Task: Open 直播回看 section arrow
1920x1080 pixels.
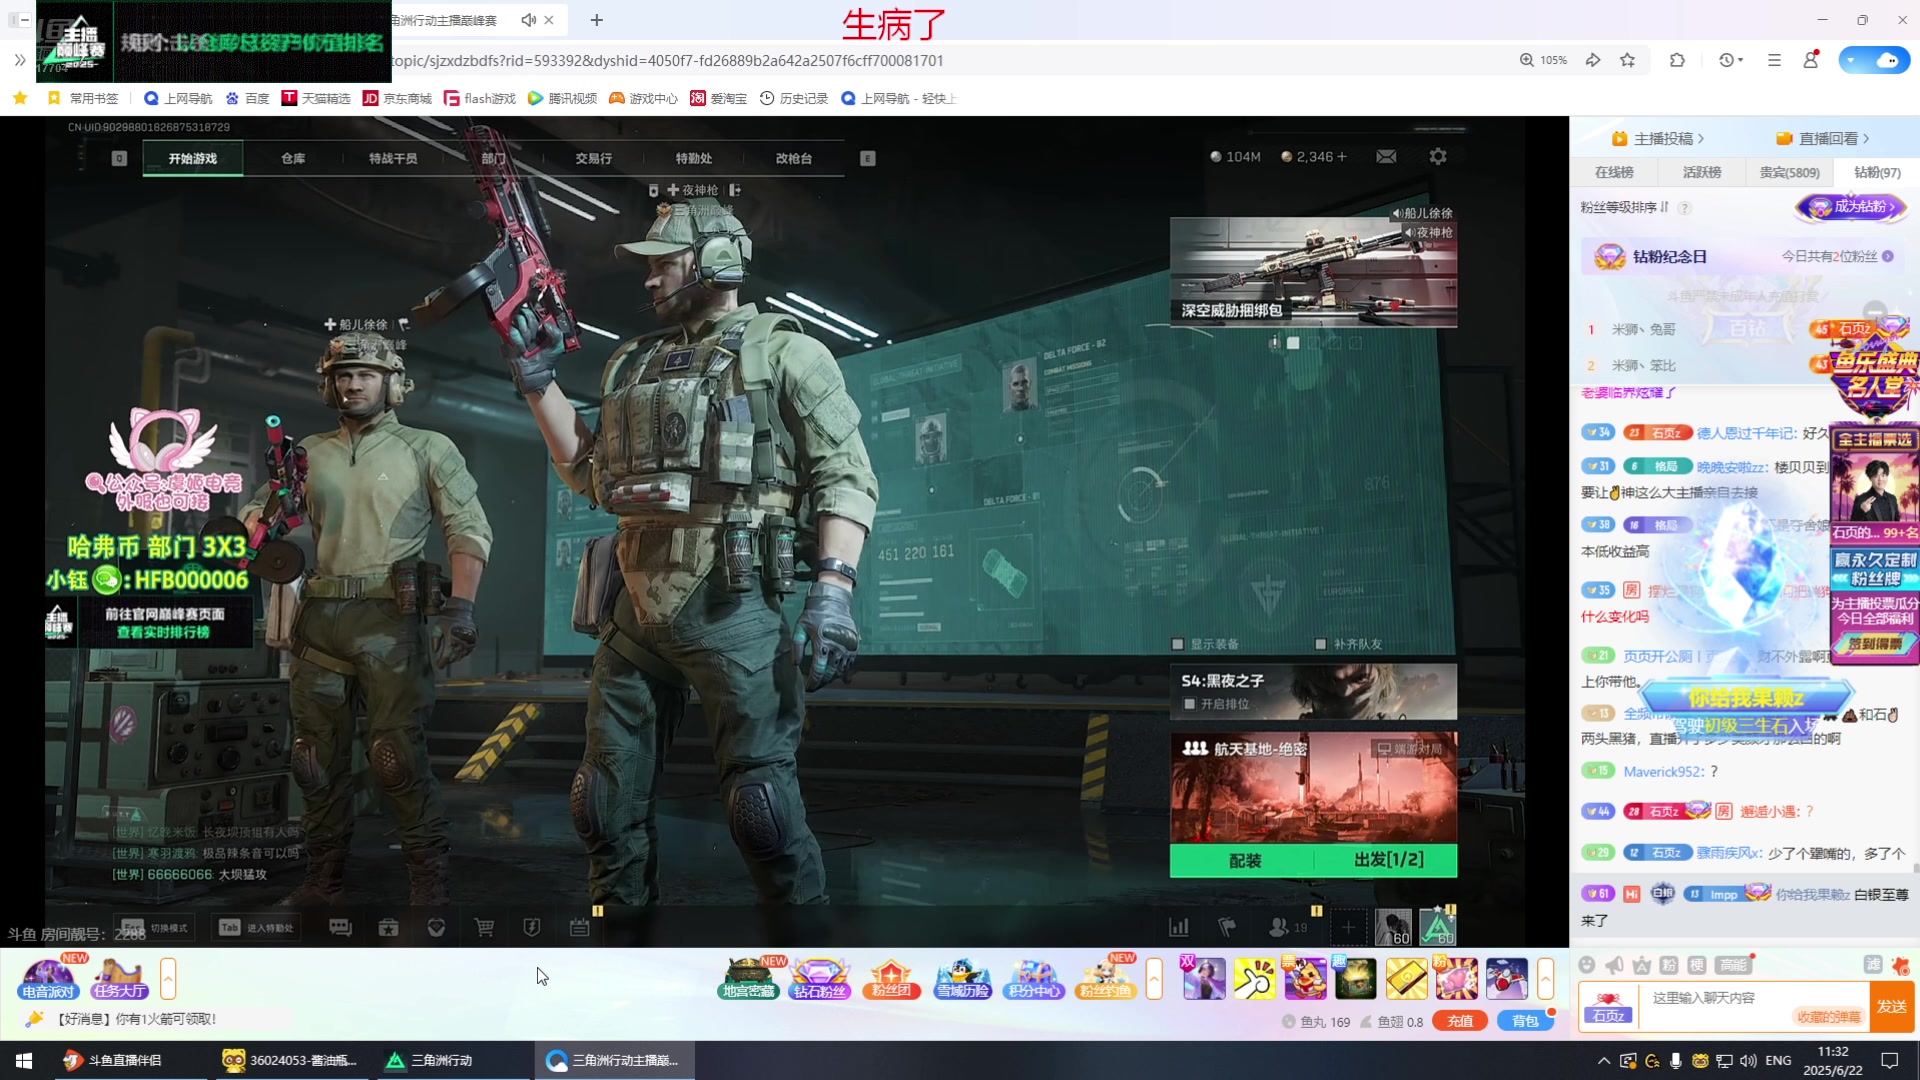Action: click(1866, 139)
